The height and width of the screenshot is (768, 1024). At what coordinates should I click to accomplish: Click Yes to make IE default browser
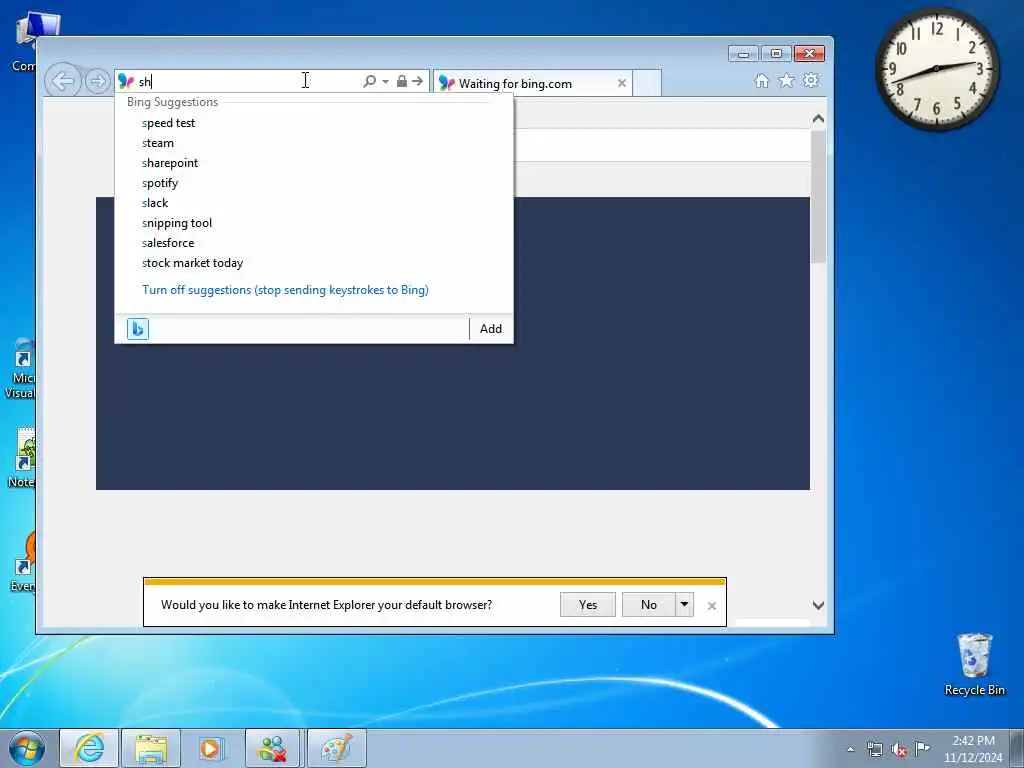588,605
